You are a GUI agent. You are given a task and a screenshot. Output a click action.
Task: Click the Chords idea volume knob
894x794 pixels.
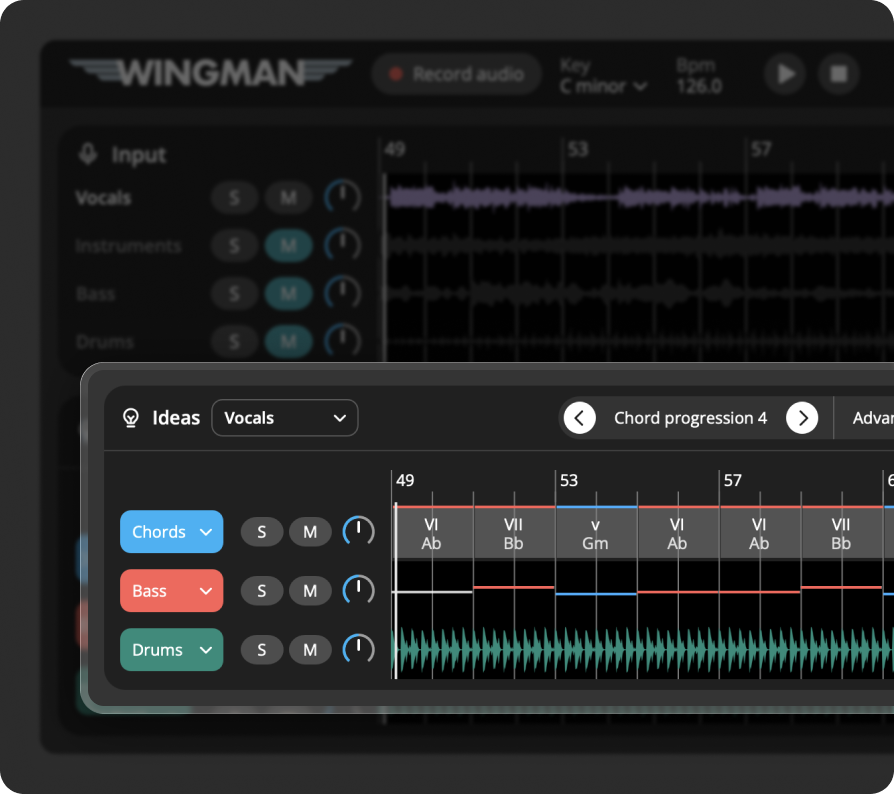click(x=359, y=532)
